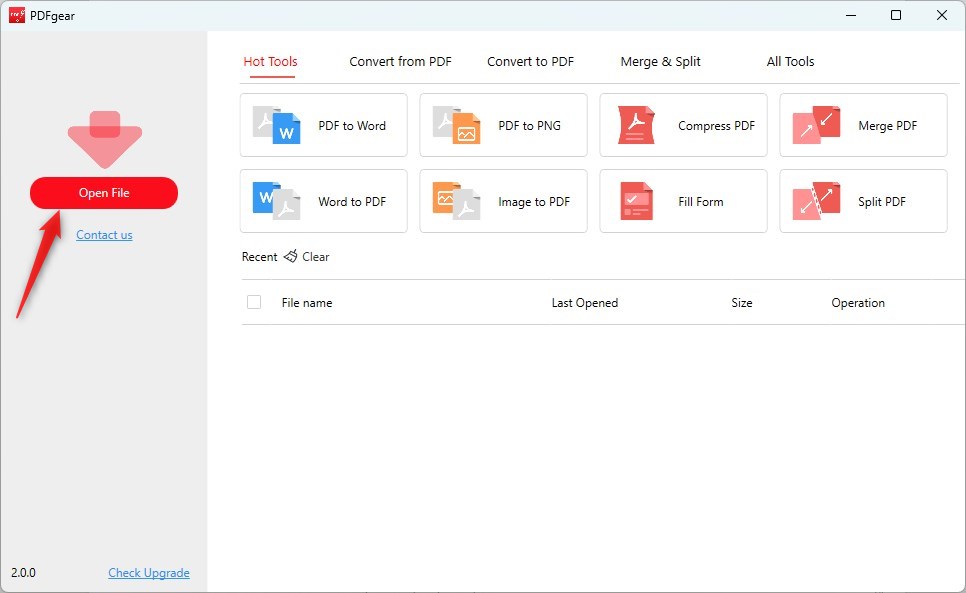Image resolution: width=966 pixels, height=593 pixels.
Task: Launch the Compress PDF tool
Action: [682, 125]
